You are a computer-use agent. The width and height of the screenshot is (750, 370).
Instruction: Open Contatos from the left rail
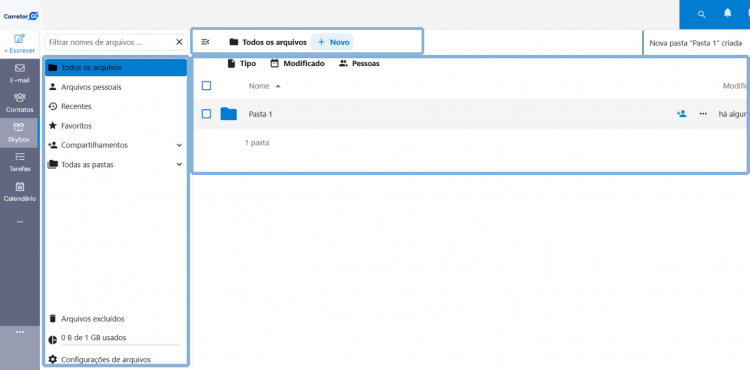click(x=20, y=103)
